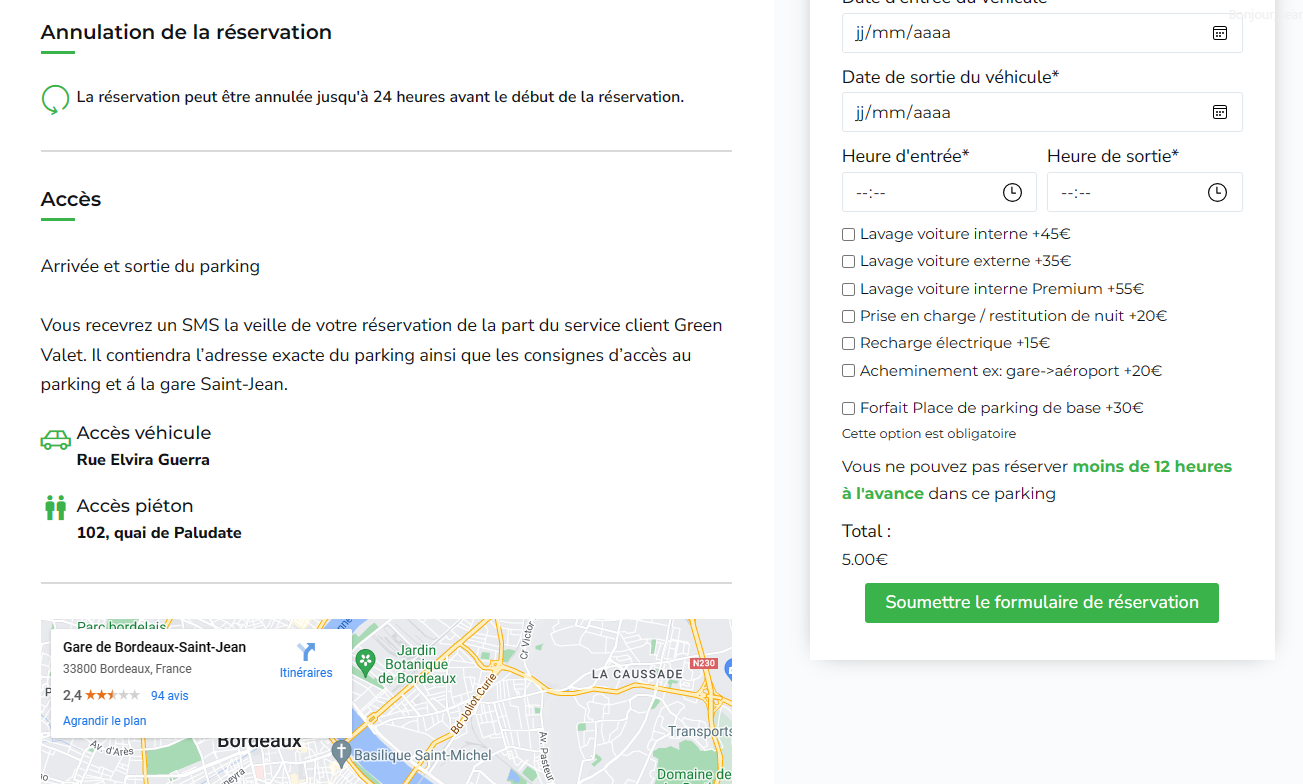Enable Lavage voiture externe +35€ option
The height and width of the screenshot is (784, 1303).
tap(848, 262)
